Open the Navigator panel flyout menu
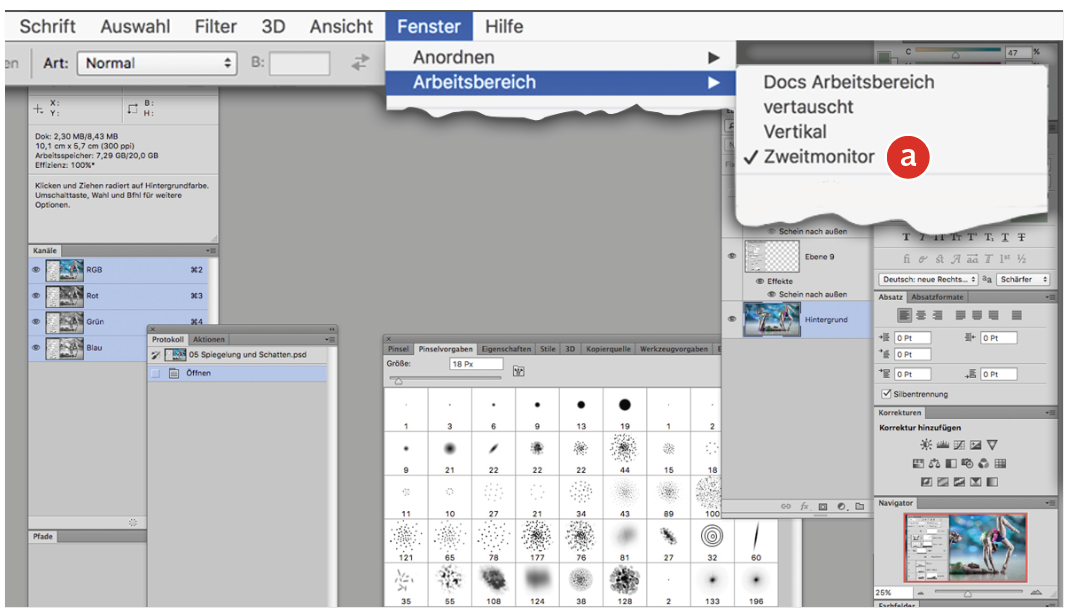This screenshot has width=1068, height=612. tap(1050, 503)
